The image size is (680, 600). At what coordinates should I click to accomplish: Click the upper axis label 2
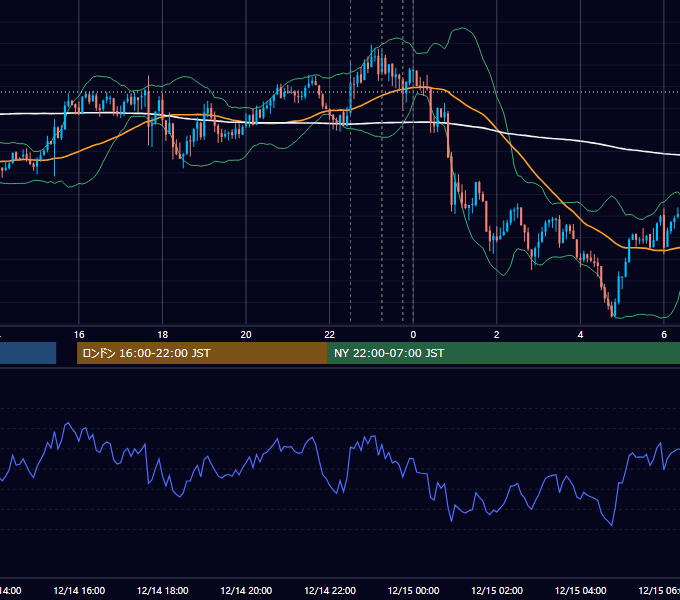click(x=497, y=335)
